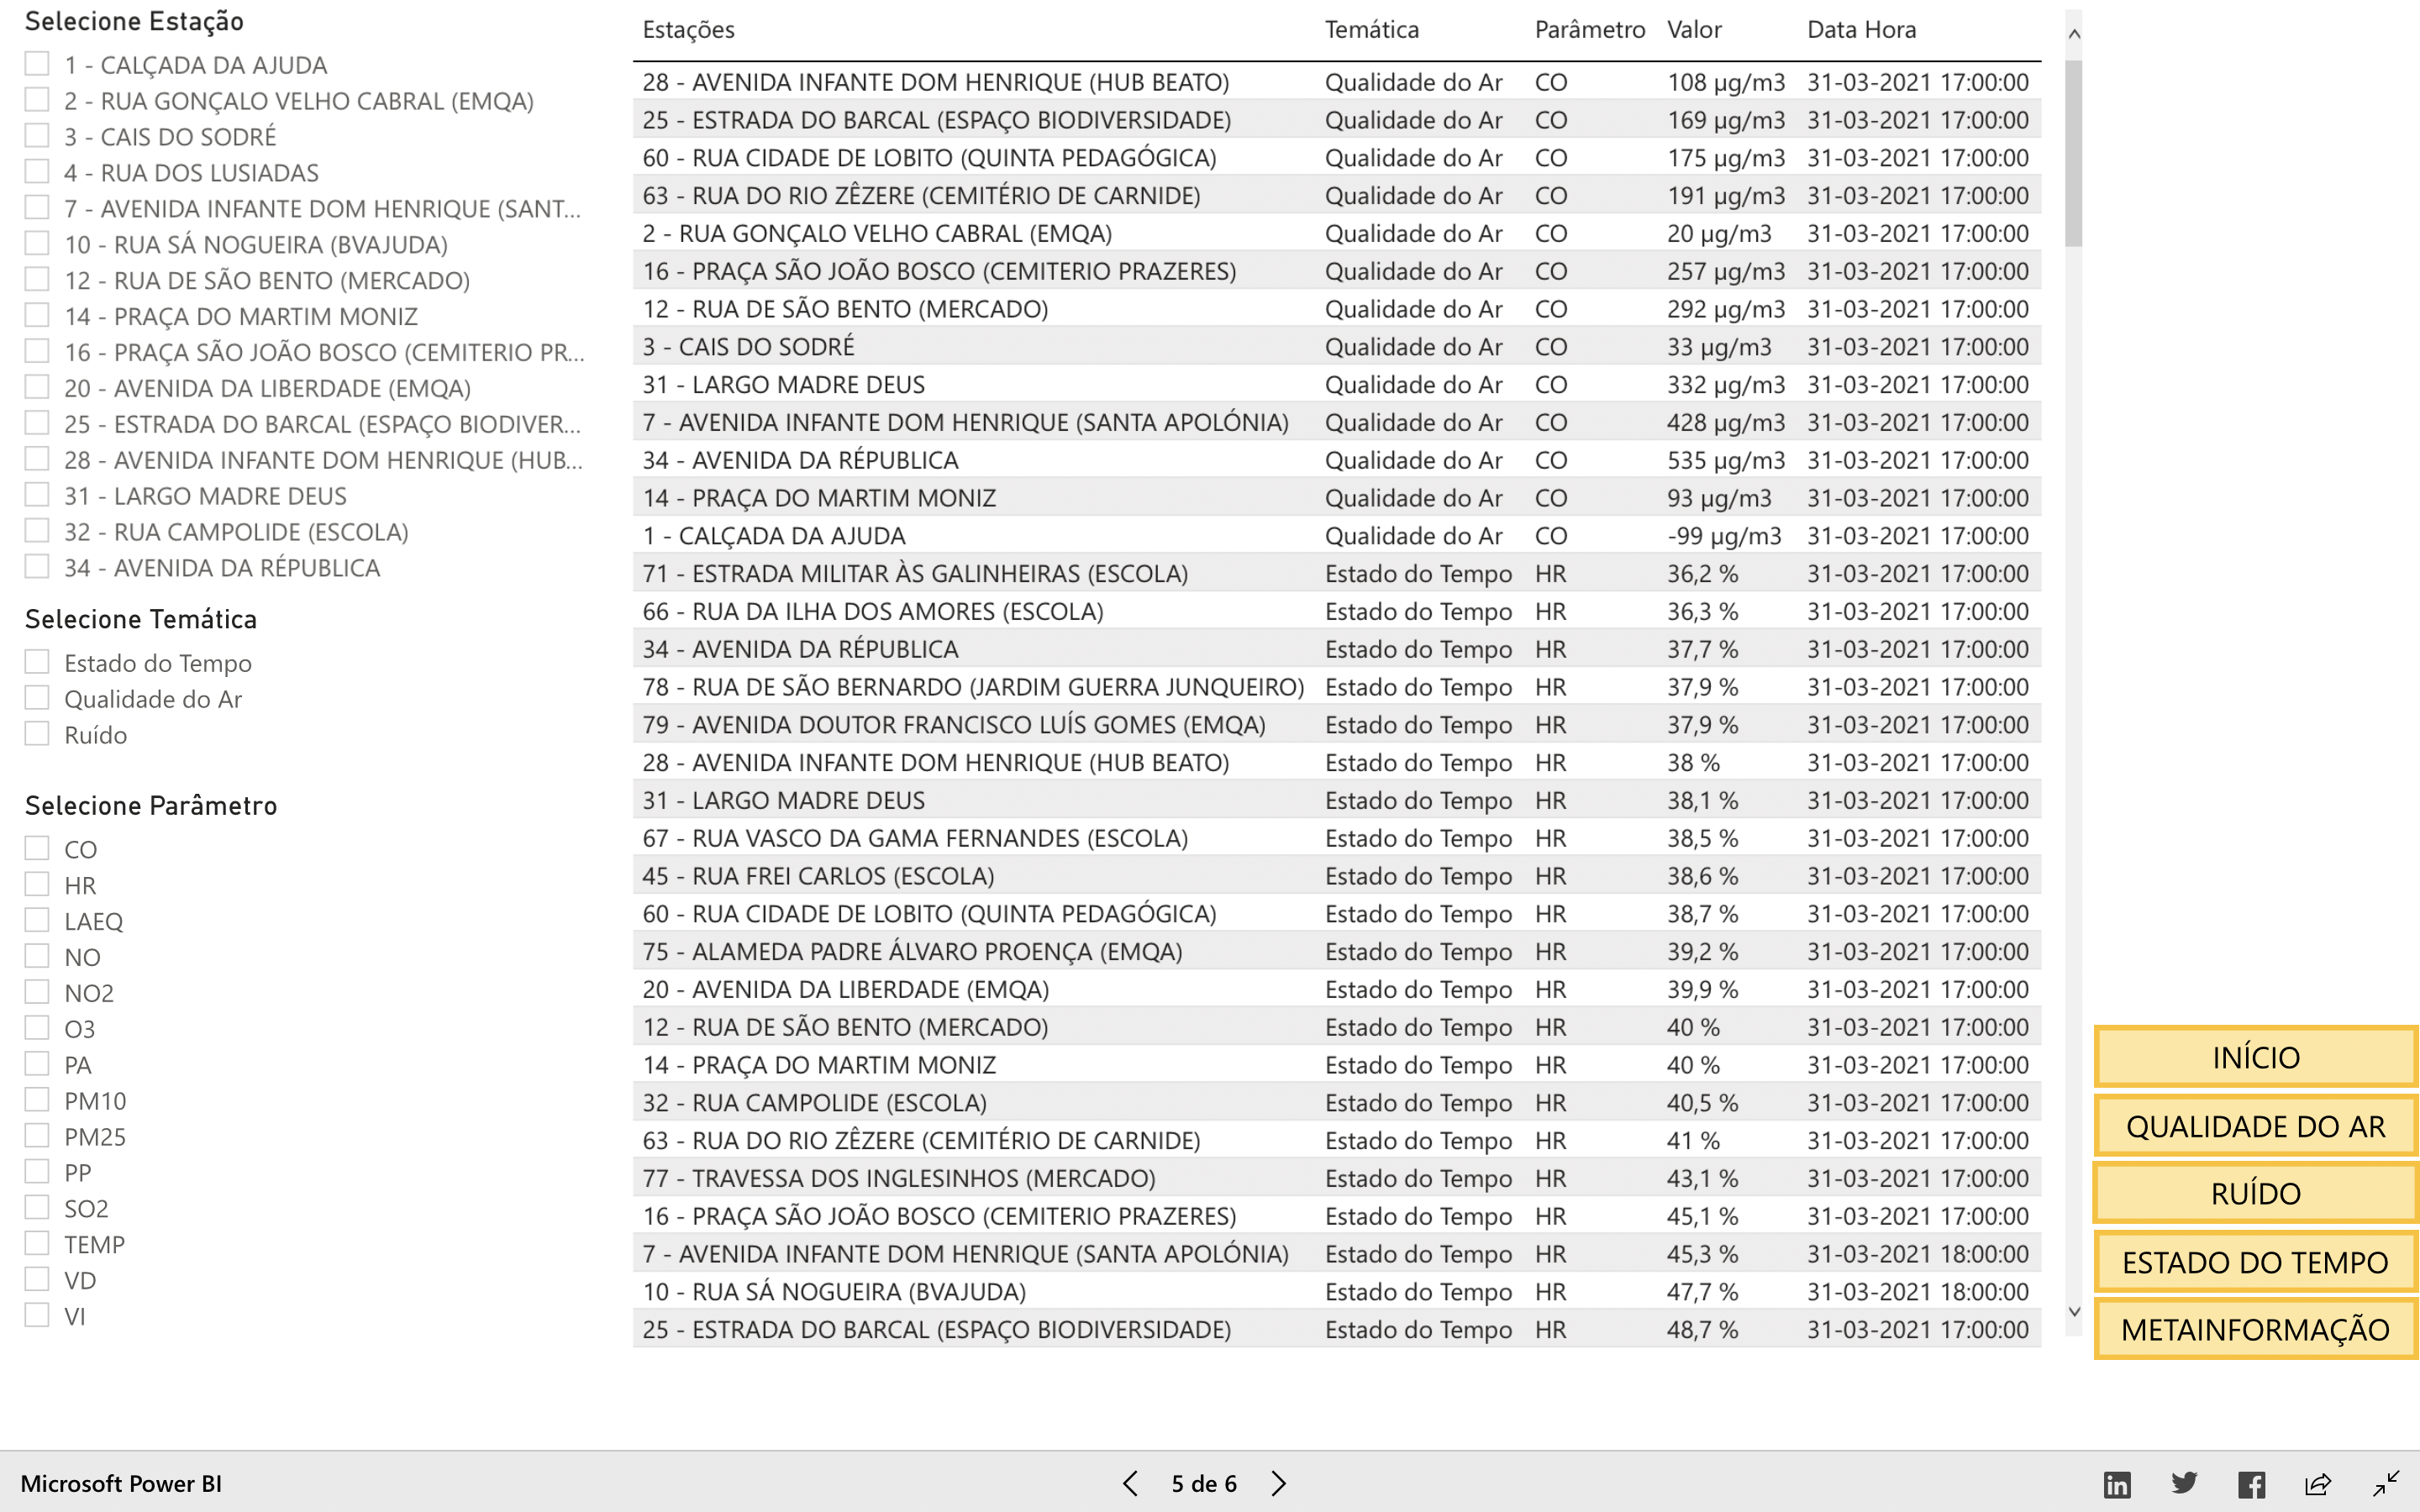Tick the HR parameter checkbox
Screen dimensions: 2420x1512
(37, 885)
